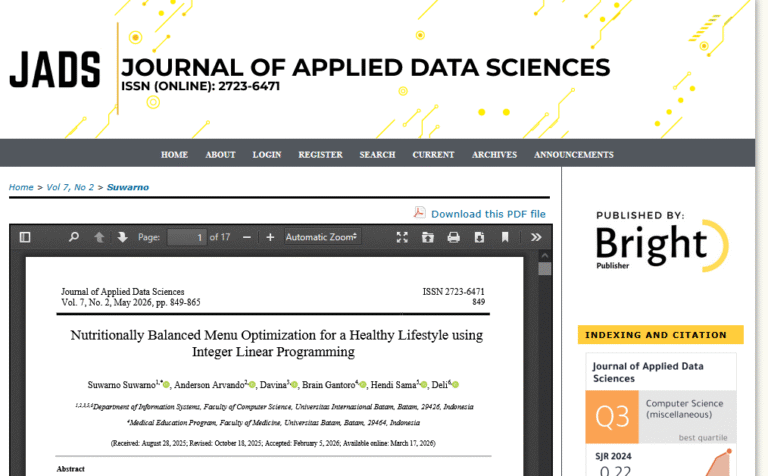This screenshot has width=768, height=476.
Task: Go to the CURRENT issue menu
Action: (x=433, y=155)
